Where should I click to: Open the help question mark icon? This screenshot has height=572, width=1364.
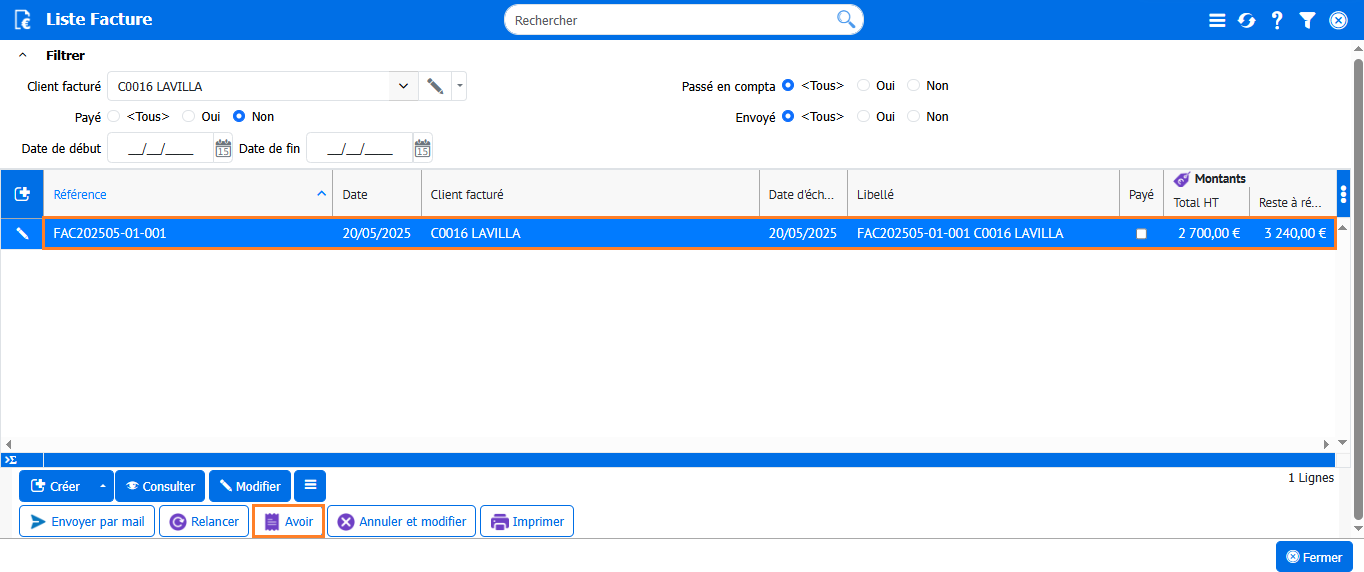tap(1277, 20)
